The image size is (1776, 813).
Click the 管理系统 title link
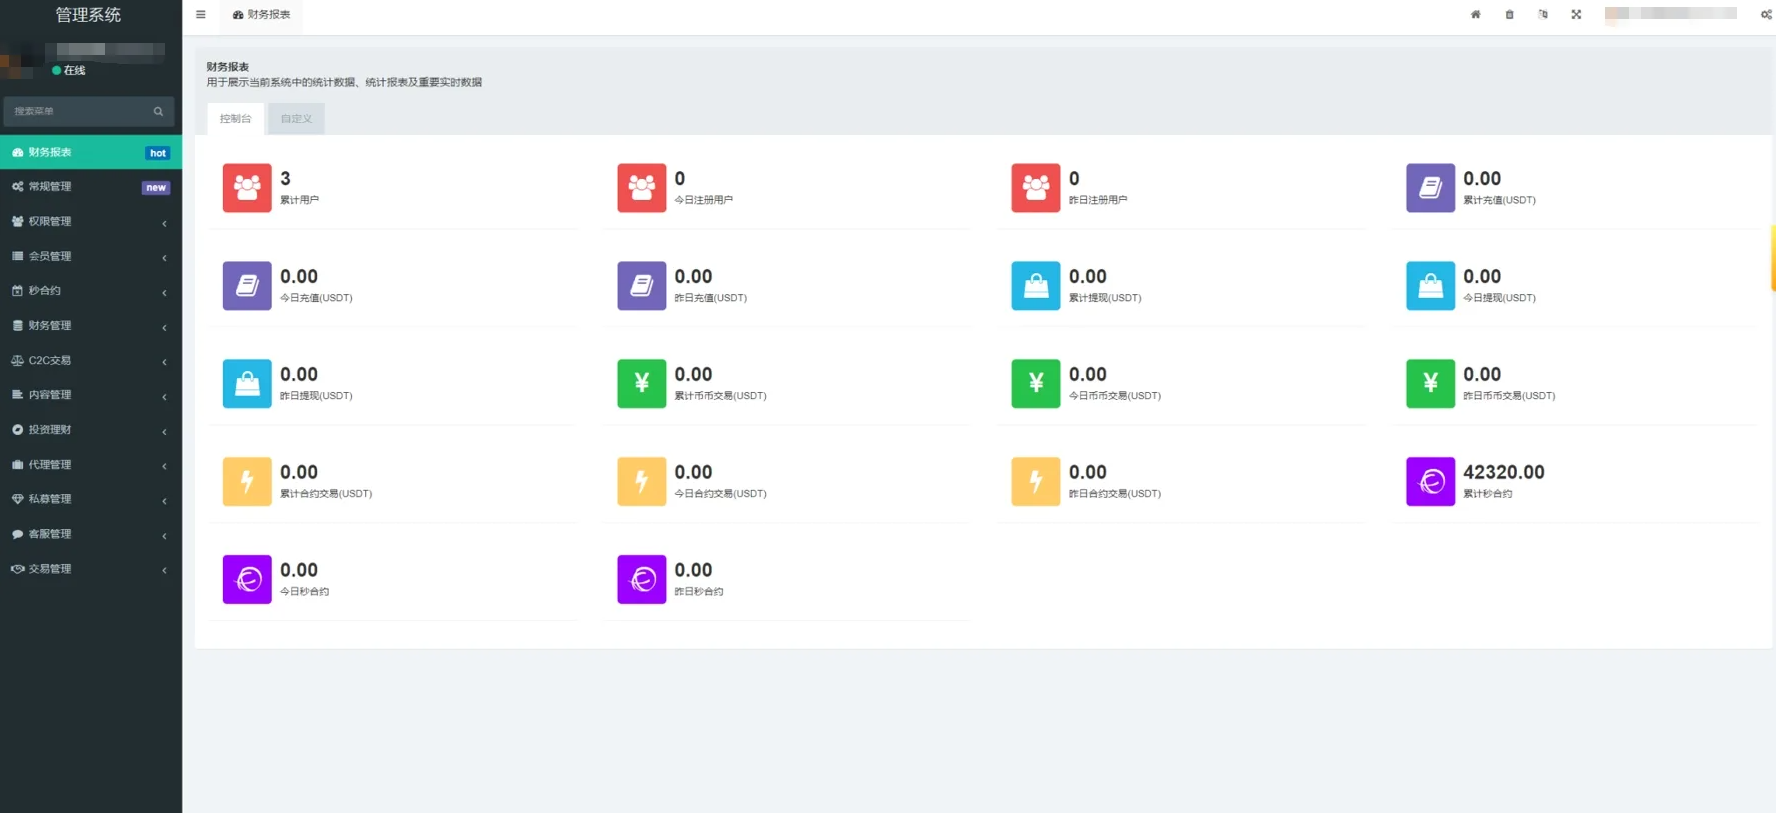tap(88, 15)
